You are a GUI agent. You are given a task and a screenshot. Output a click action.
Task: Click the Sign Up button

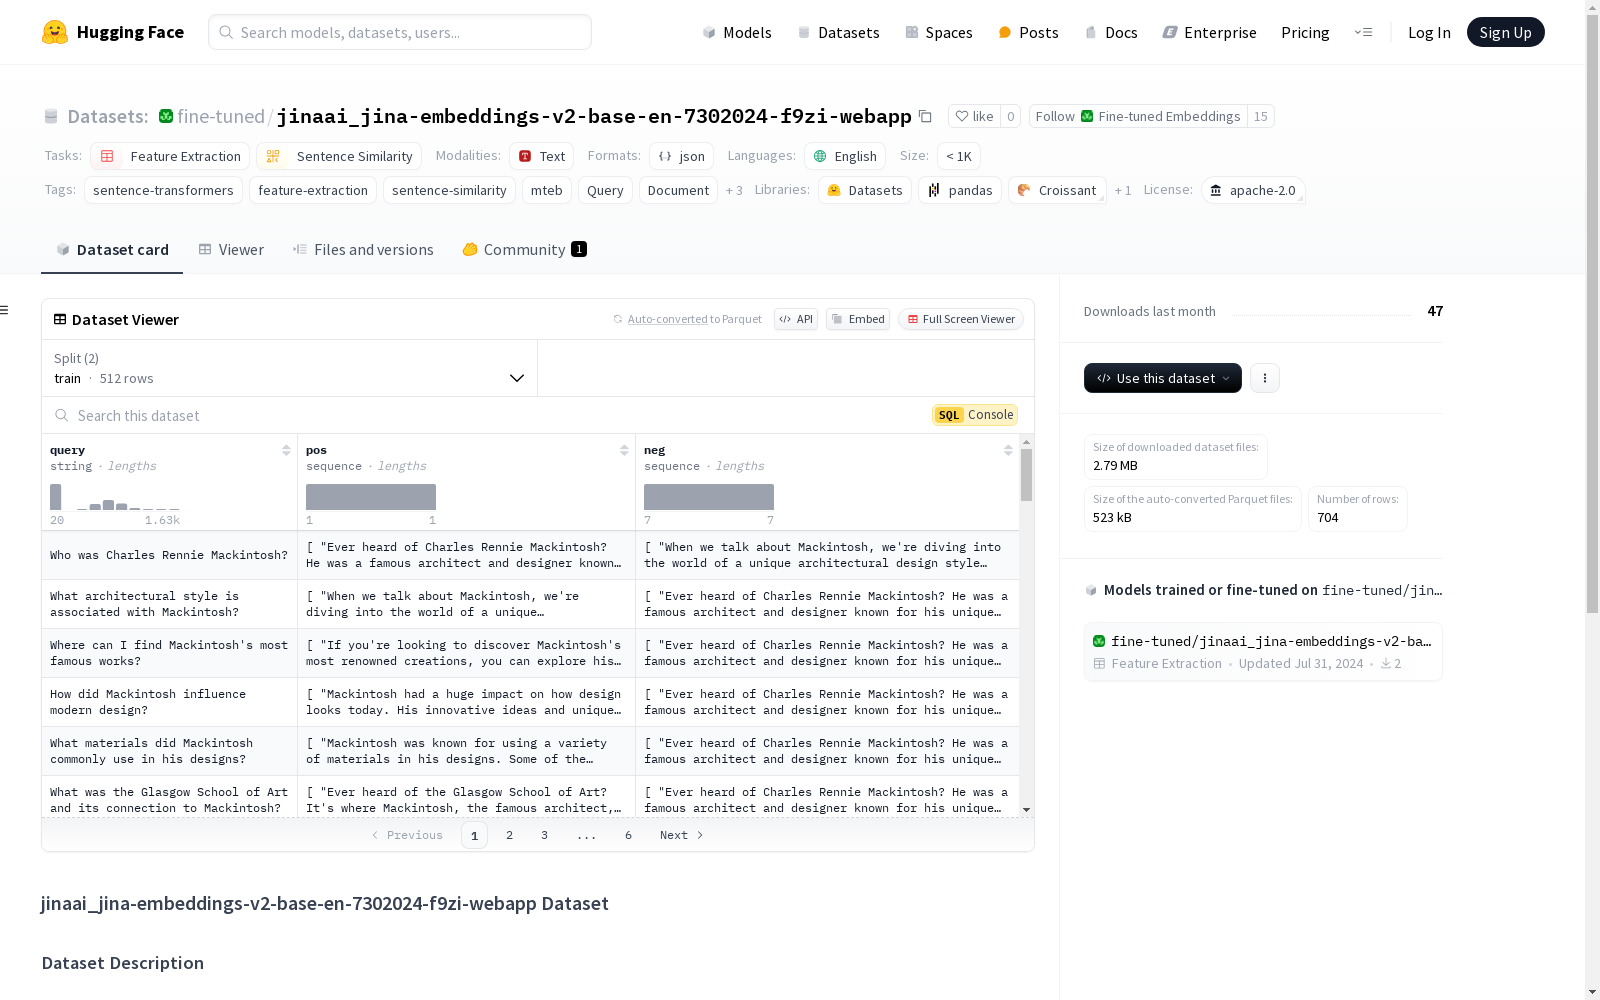[1505, 32]
